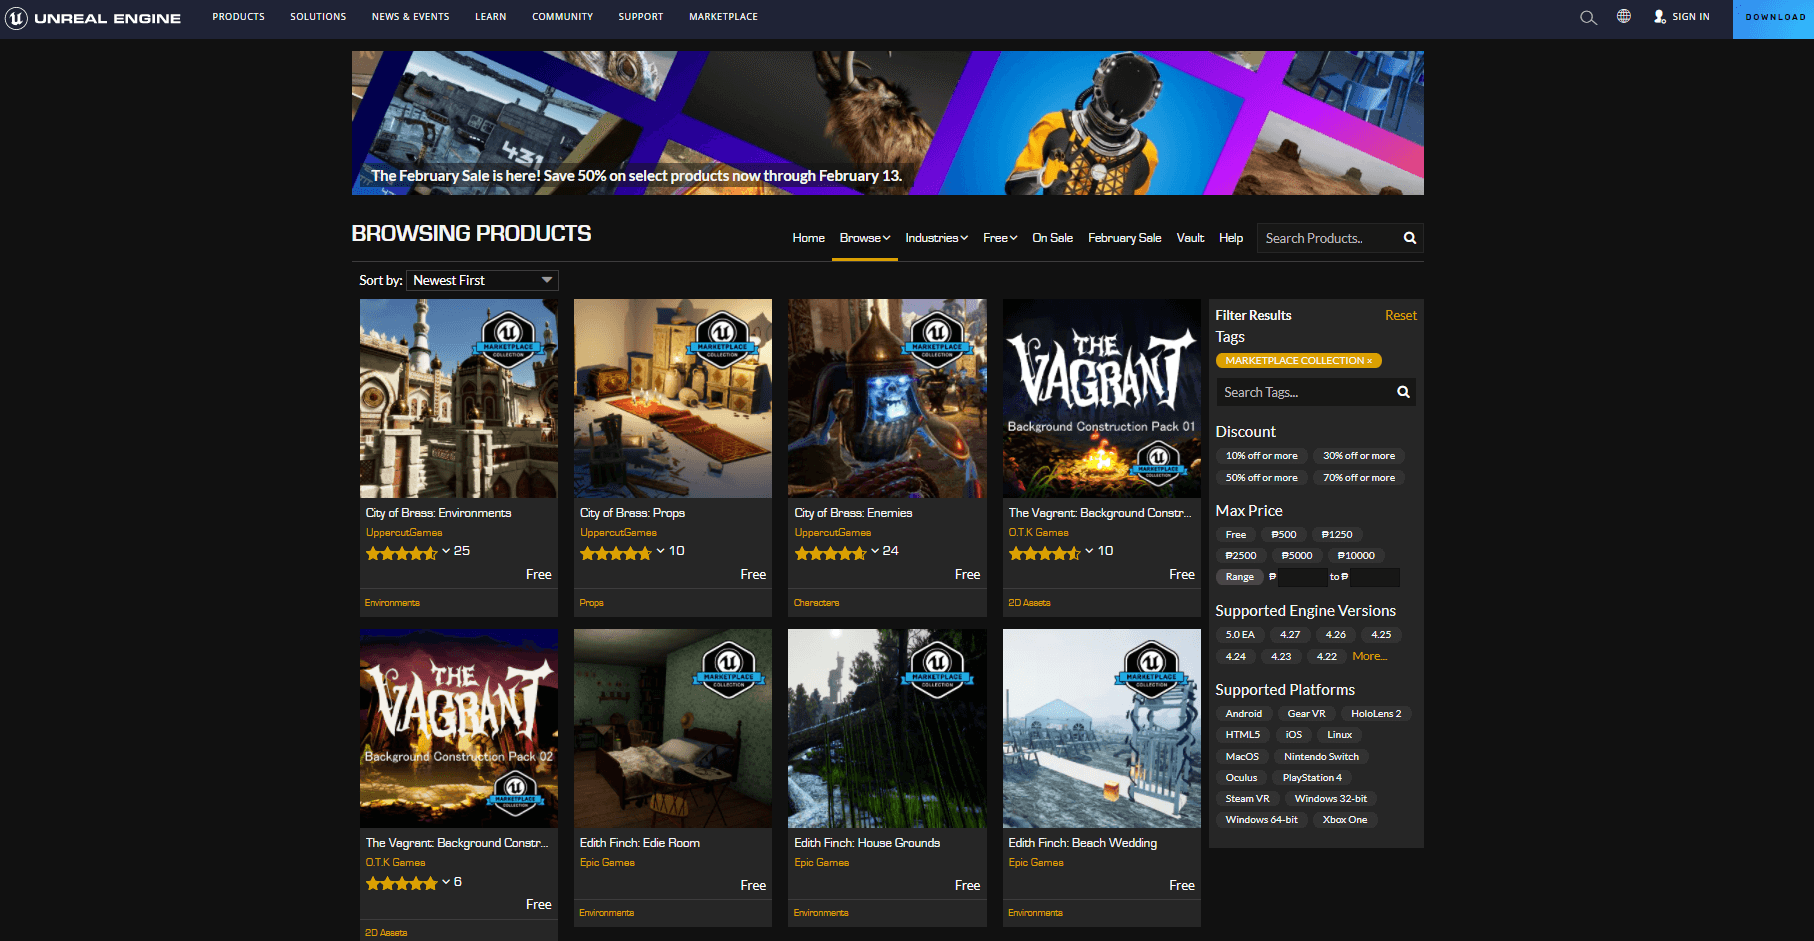Viewport: 1814px width, 941px height.
Task: Click the globe language icon
Action: point(1624,17)
